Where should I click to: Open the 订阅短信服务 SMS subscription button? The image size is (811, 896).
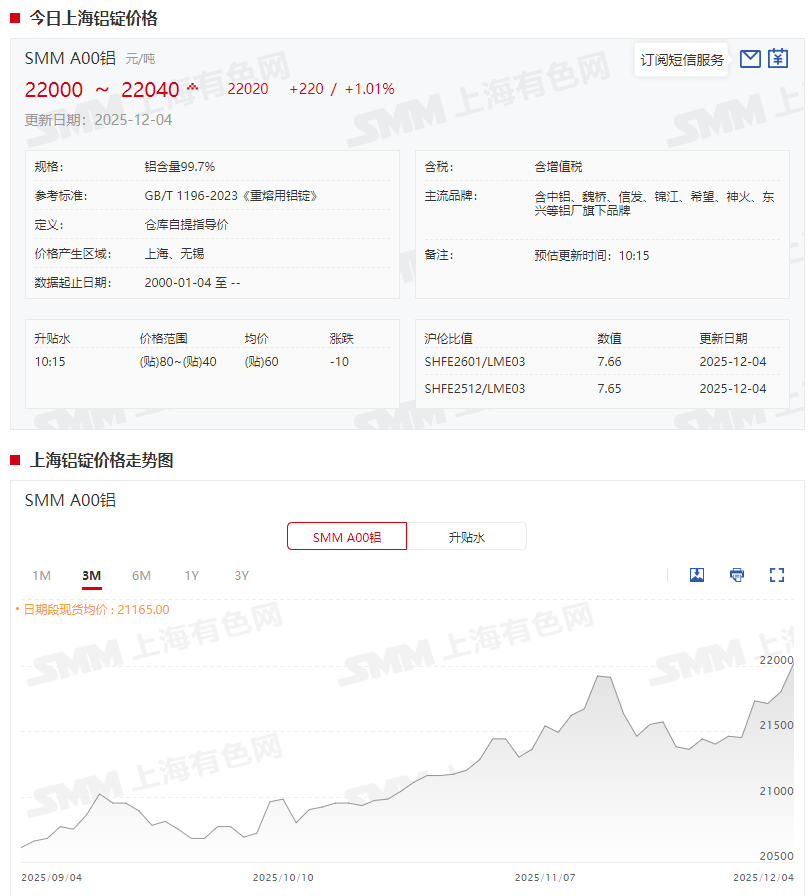(681, 60)
